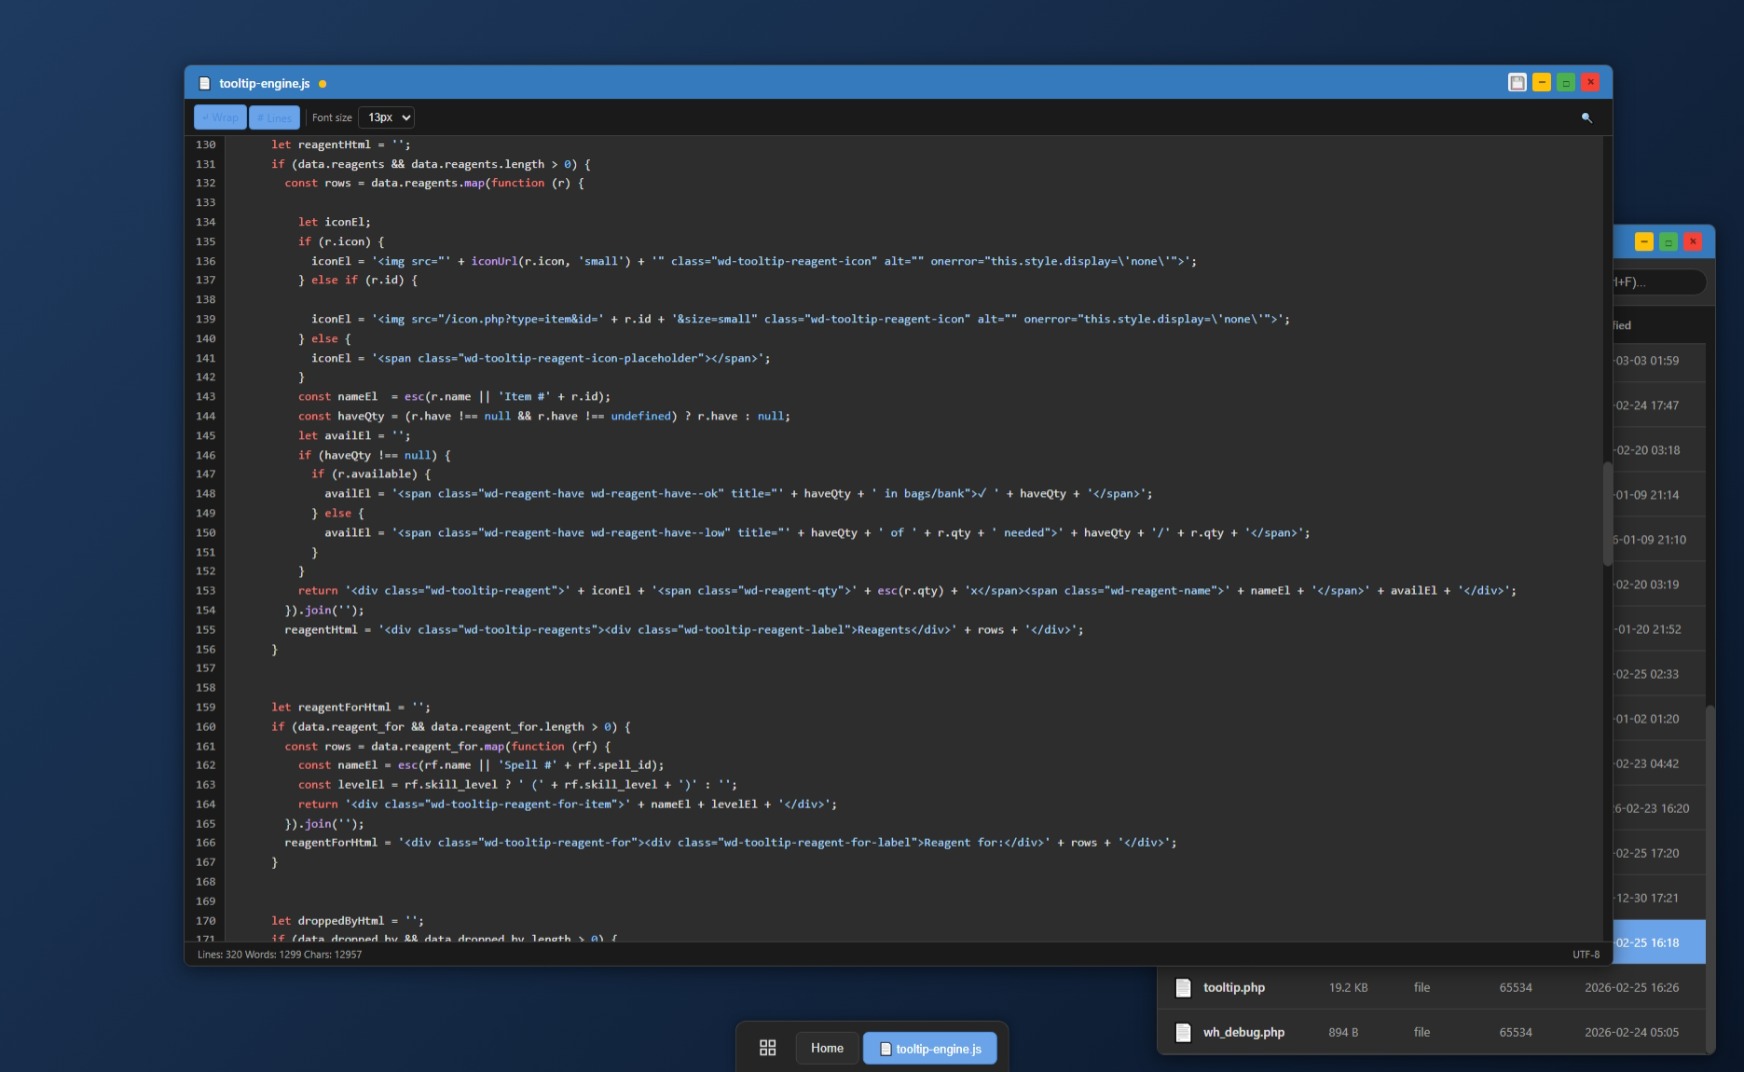Viewport: 1744px width, 1072px height.
Task: Open the Font size dropdown
Action: (386, 117)
